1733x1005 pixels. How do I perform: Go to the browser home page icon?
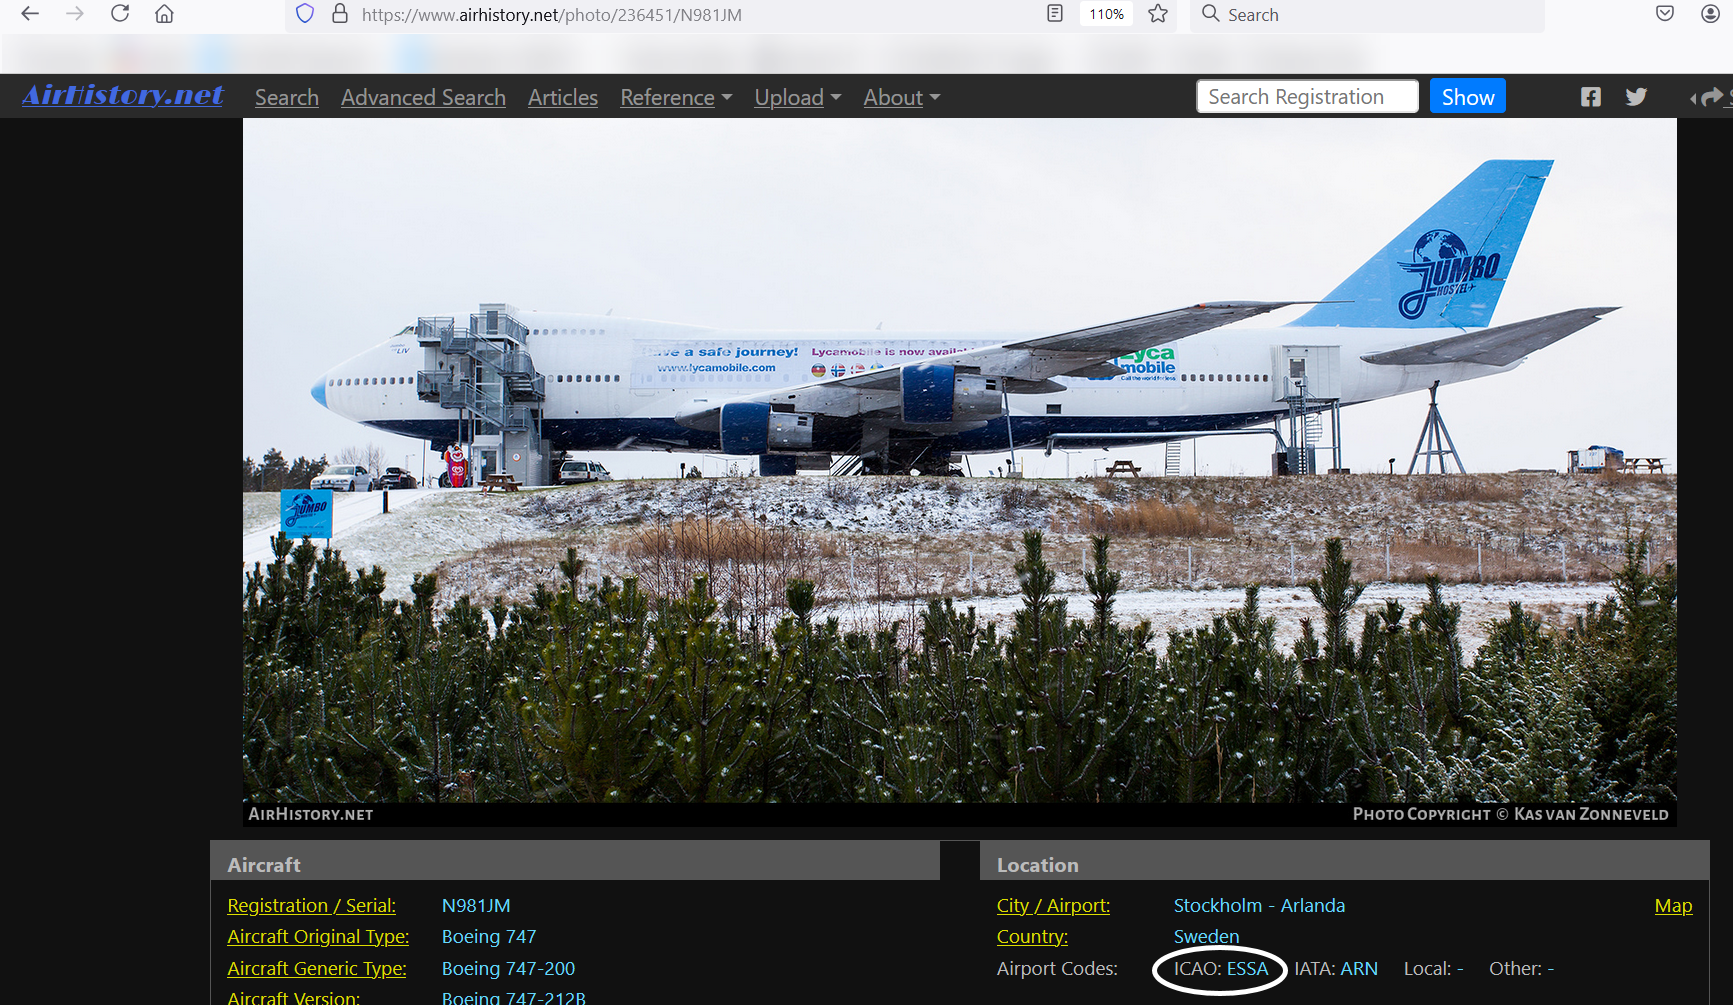tap(164, 14)
